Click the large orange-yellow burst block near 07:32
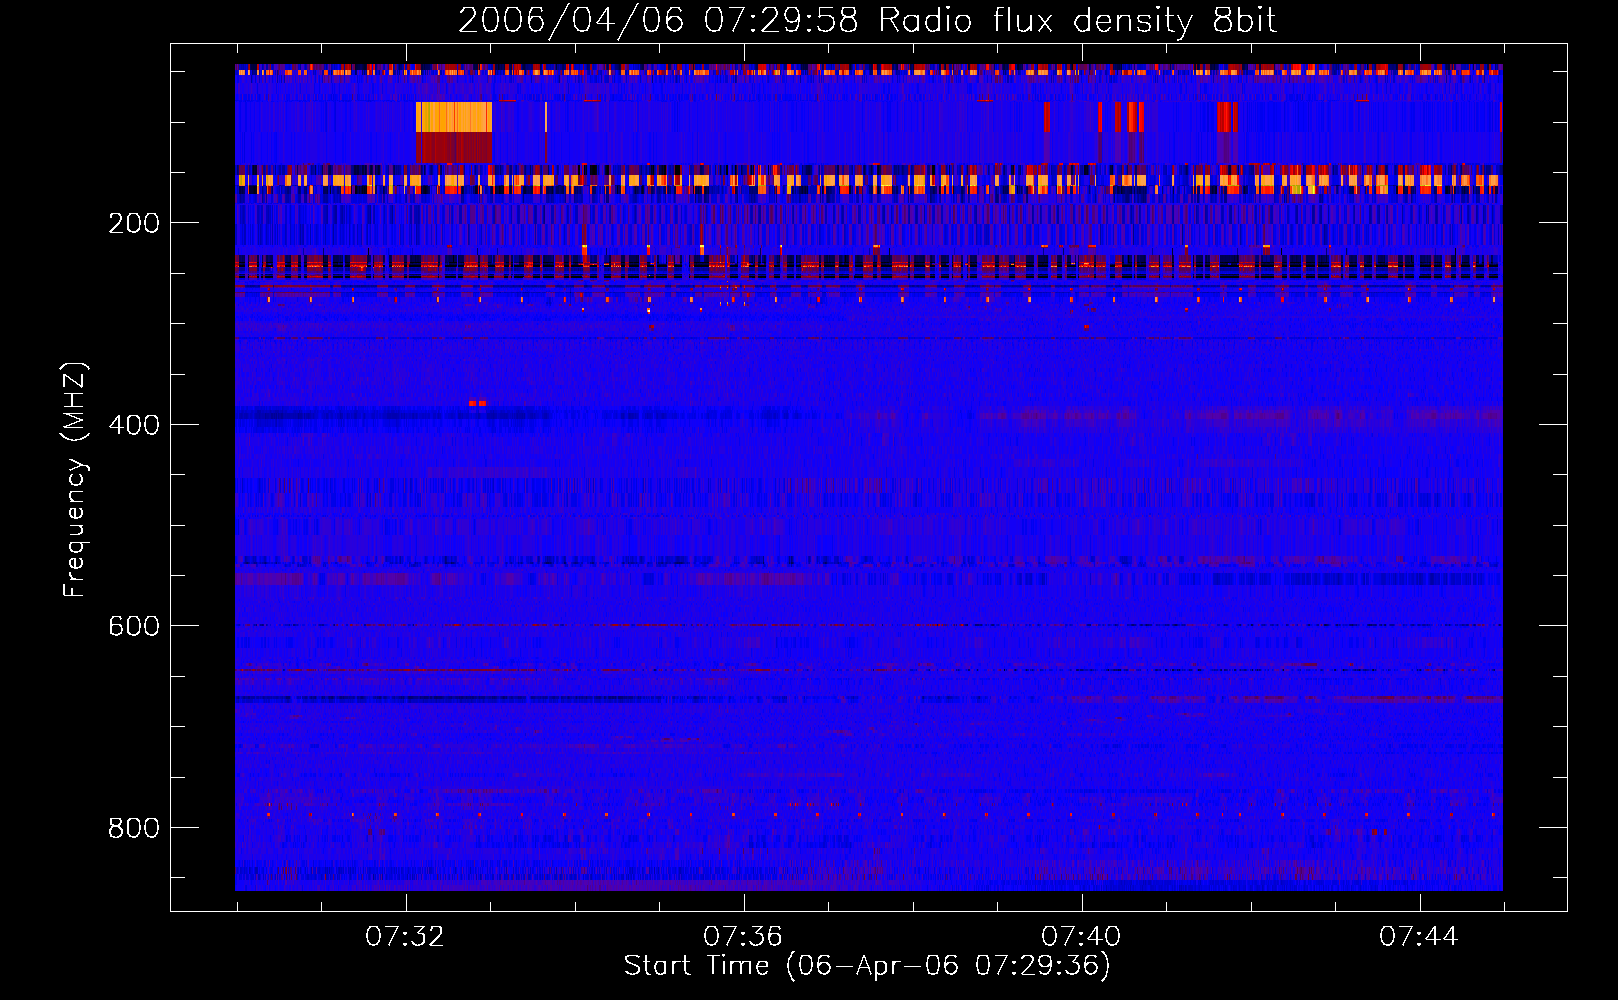Image resolution: width=1618 pixels, height=1000 pixels. [x=454, y=117]
